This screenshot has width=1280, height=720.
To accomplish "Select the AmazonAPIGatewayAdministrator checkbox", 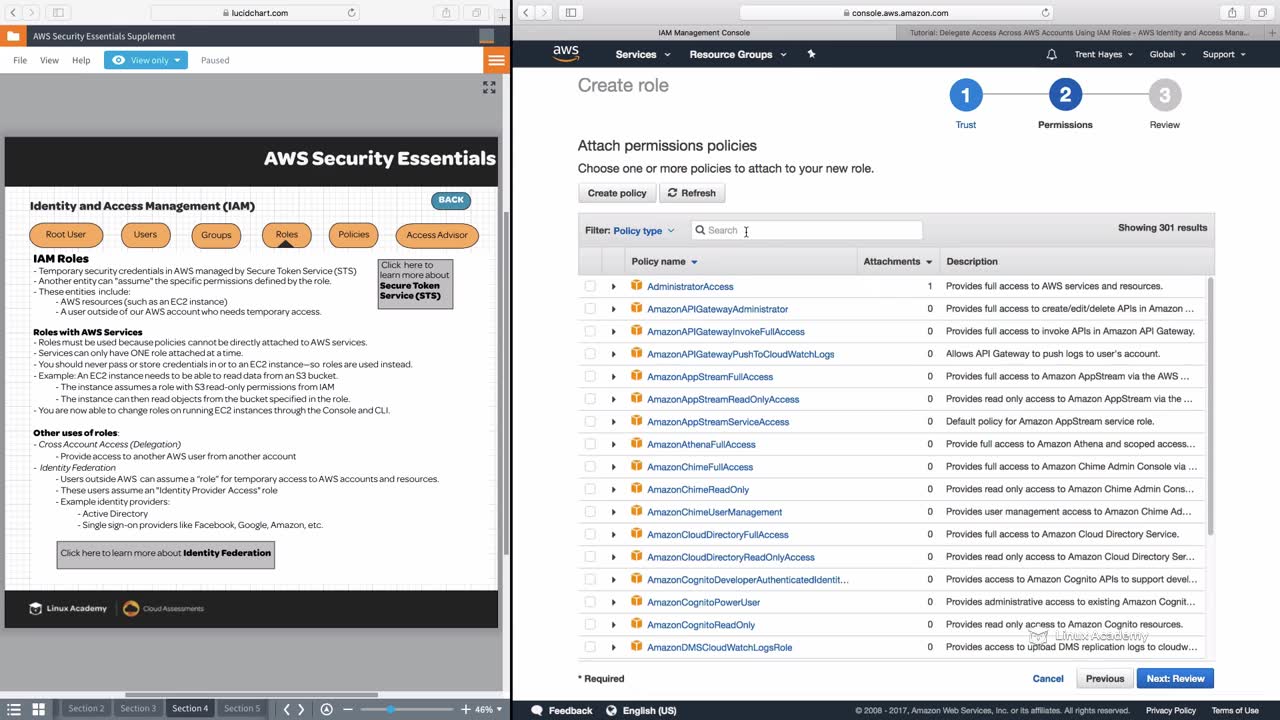I will [590, 309].
